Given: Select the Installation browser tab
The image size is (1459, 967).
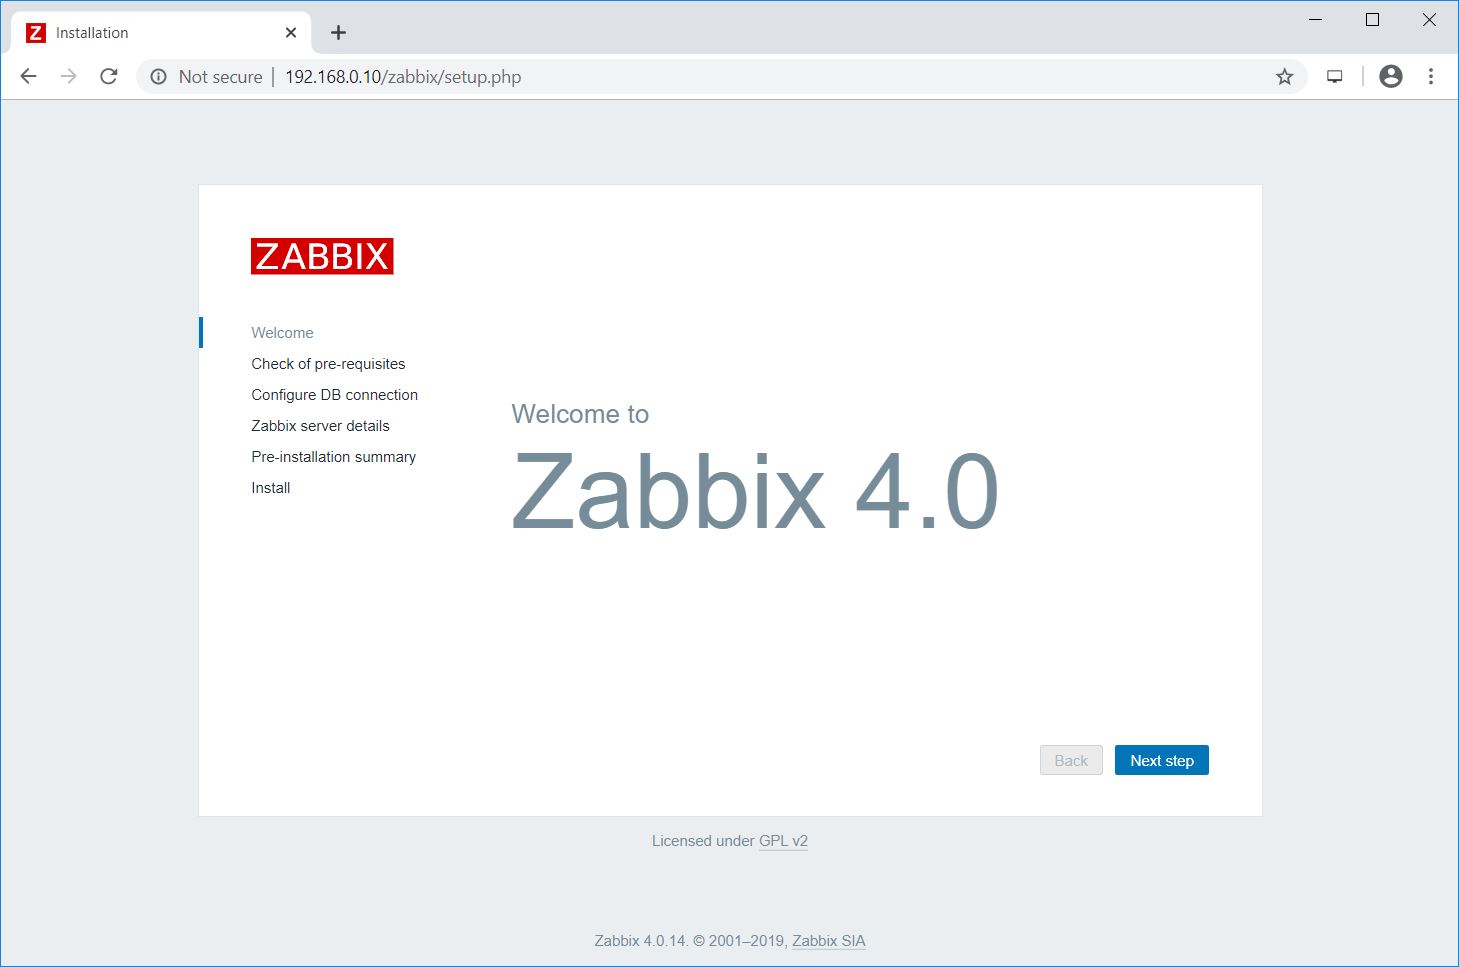Looking at the screenshot, I should click(x=161, y=32).
